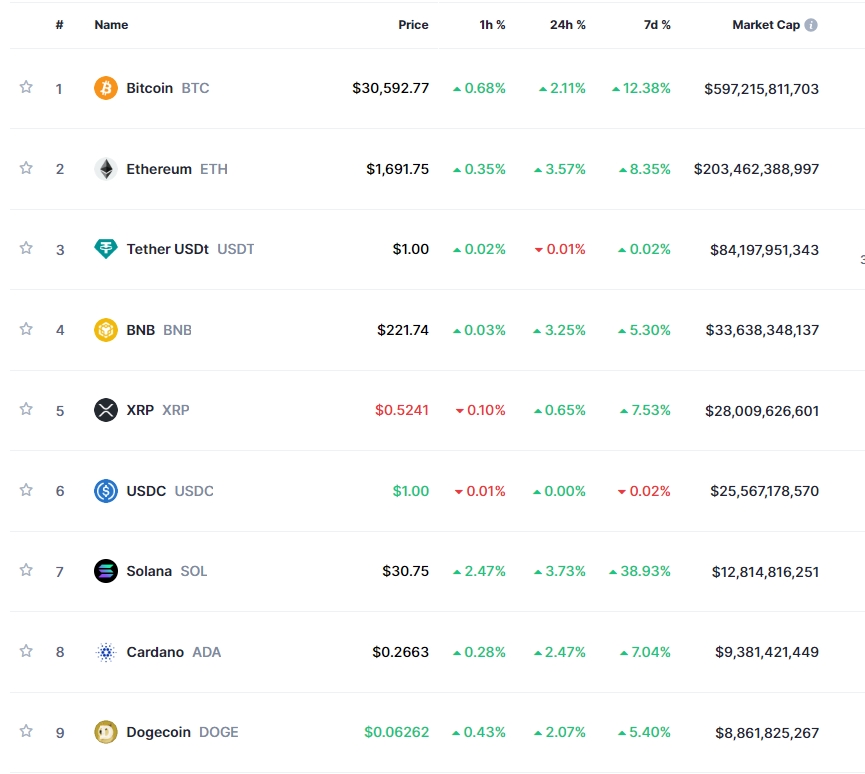This screenshot has height=774, width=865.
Task: Click the Cardano logo icon
Action: [105, 652]
